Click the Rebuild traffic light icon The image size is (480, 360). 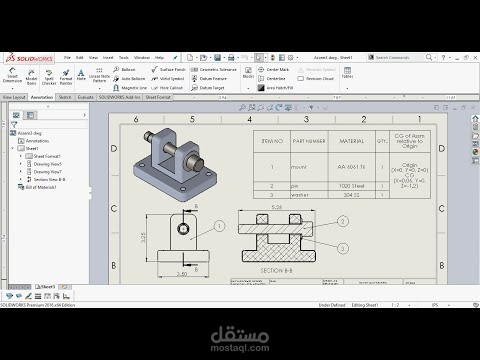click(273, 58)
